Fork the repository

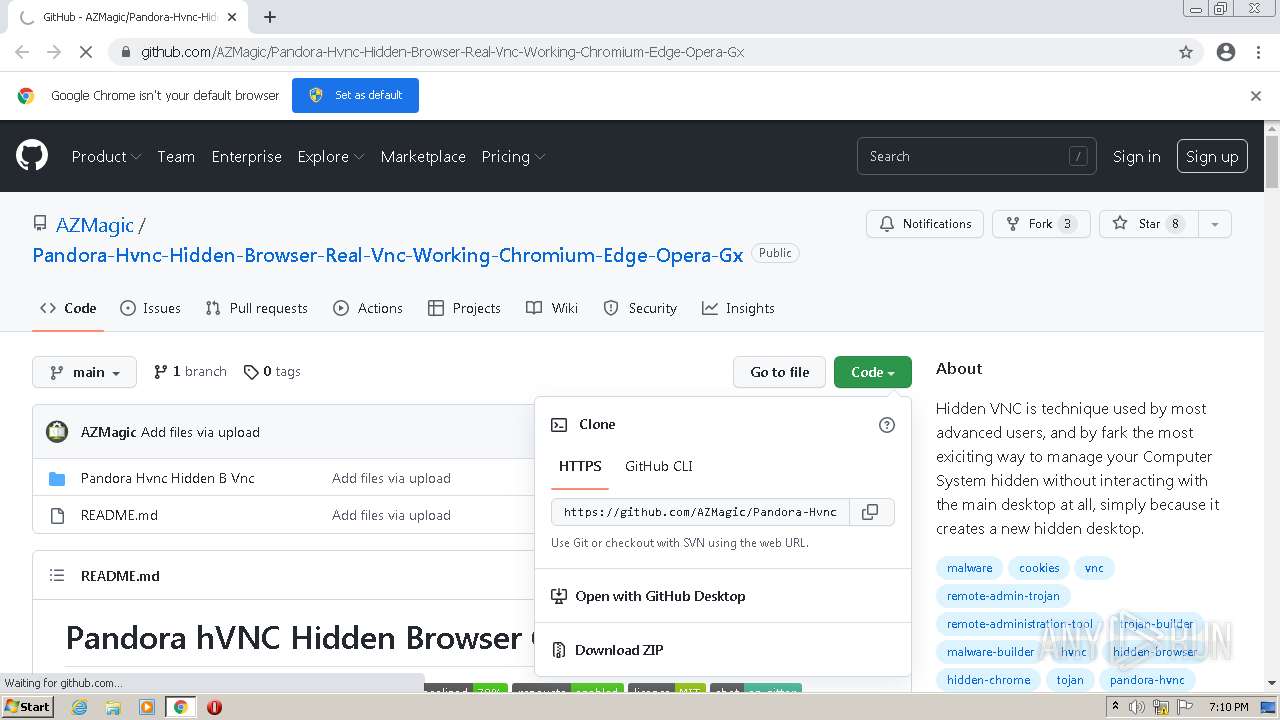click(1041, 224)
